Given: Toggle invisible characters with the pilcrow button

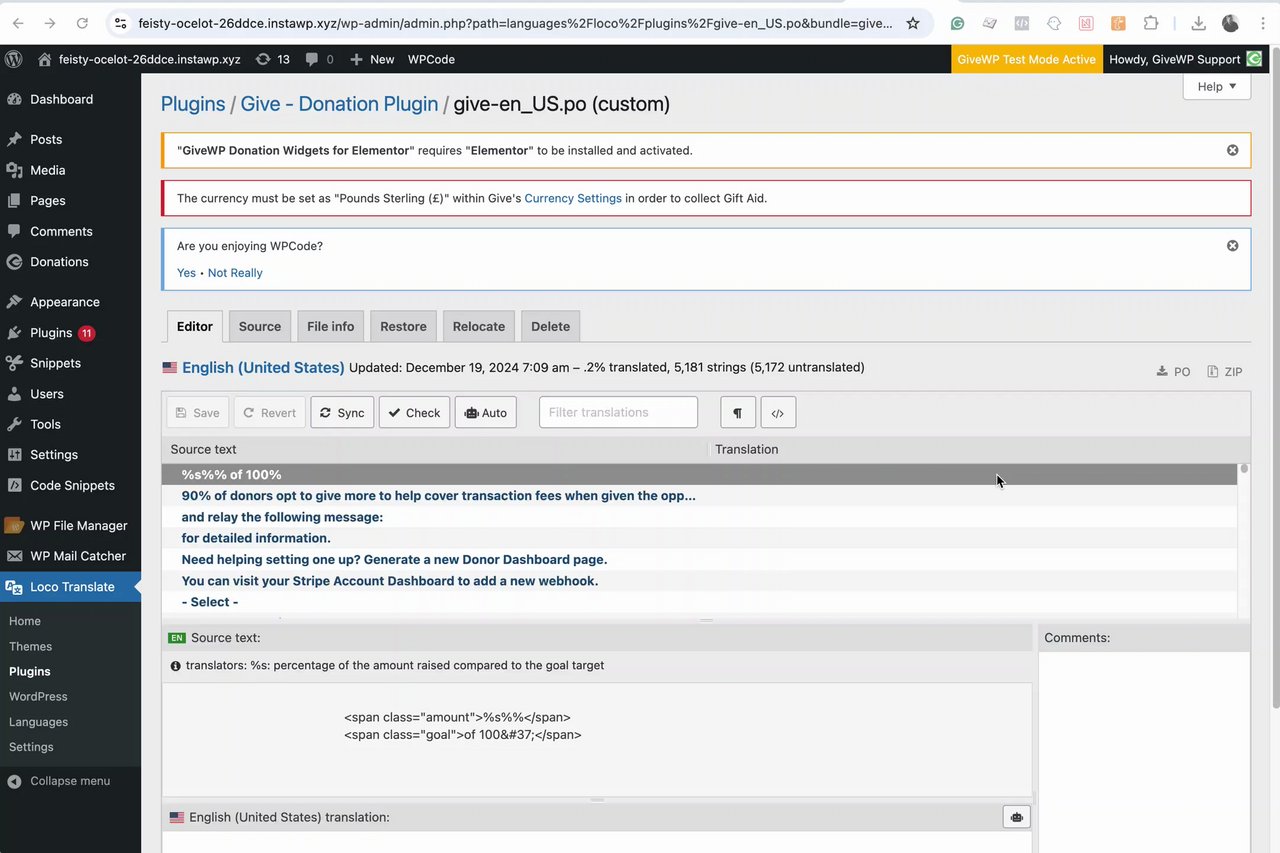Looking at the screenshot, I should click(x=738, y=412).
